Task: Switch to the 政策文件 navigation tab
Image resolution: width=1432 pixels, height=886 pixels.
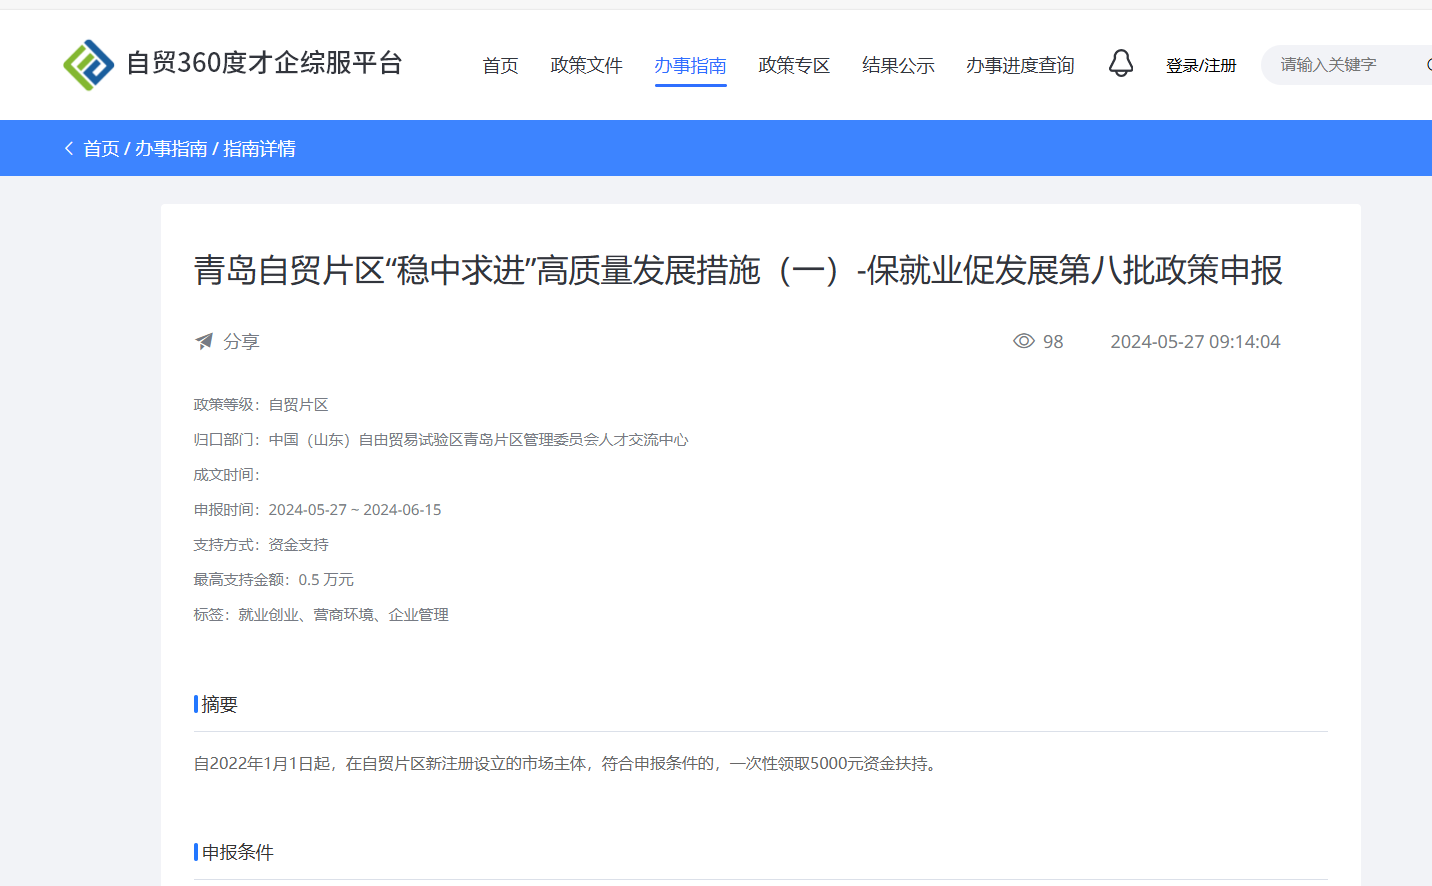Action: tap(586, 66)
